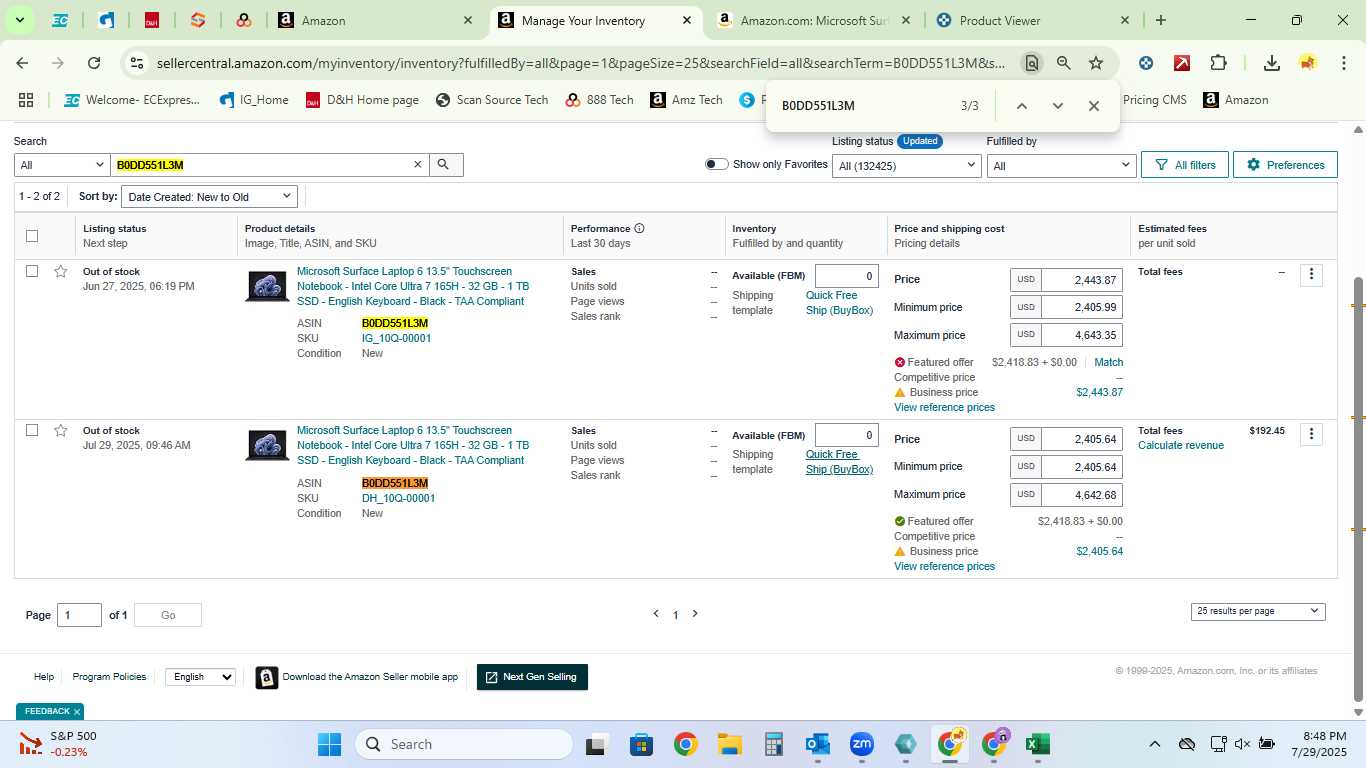
Task: Click Match price for IG_10Q-00001 listing
Action: (x=1108, y=362)
